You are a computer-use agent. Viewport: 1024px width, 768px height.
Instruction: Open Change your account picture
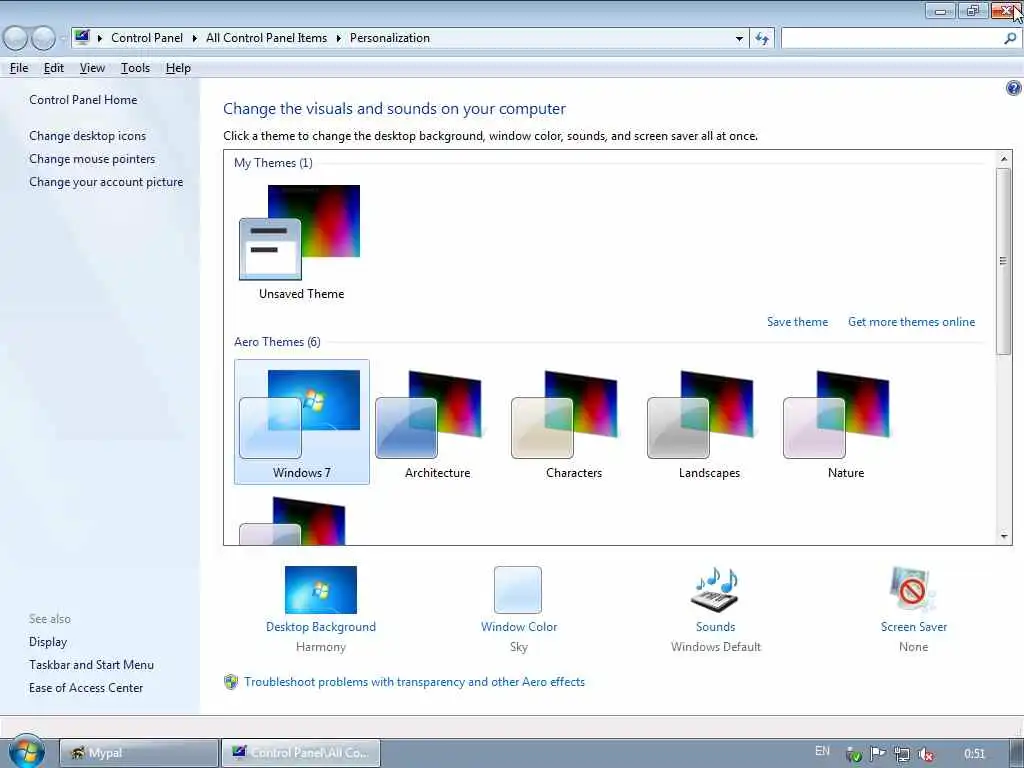pyautogui.click(x=106, y=182)
